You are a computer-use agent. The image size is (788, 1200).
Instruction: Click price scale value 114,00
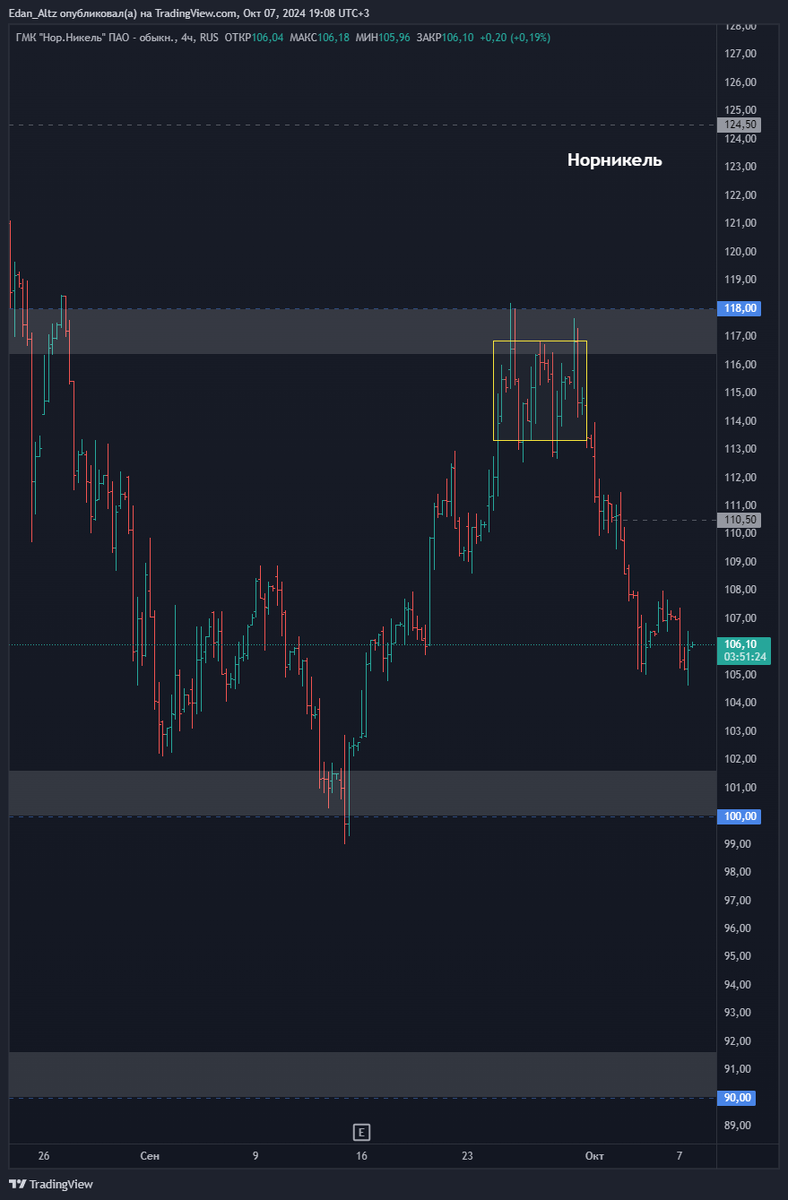point(740,420)
